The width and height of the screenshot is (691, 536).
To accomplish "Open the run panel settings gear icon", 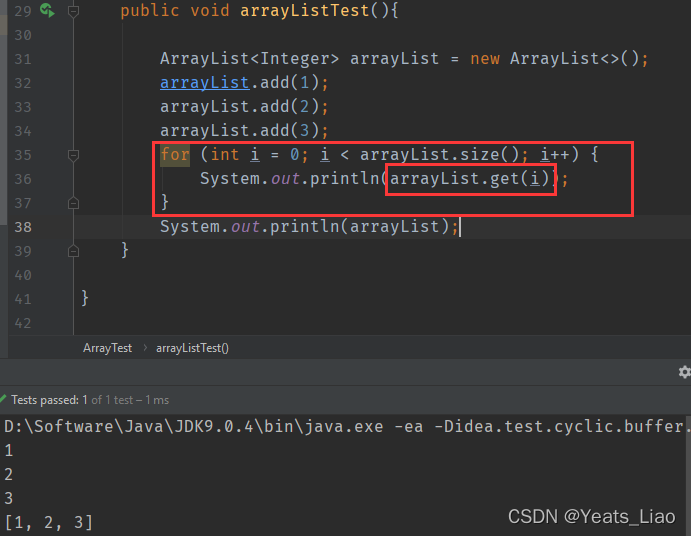I will [x=684, y=372].
